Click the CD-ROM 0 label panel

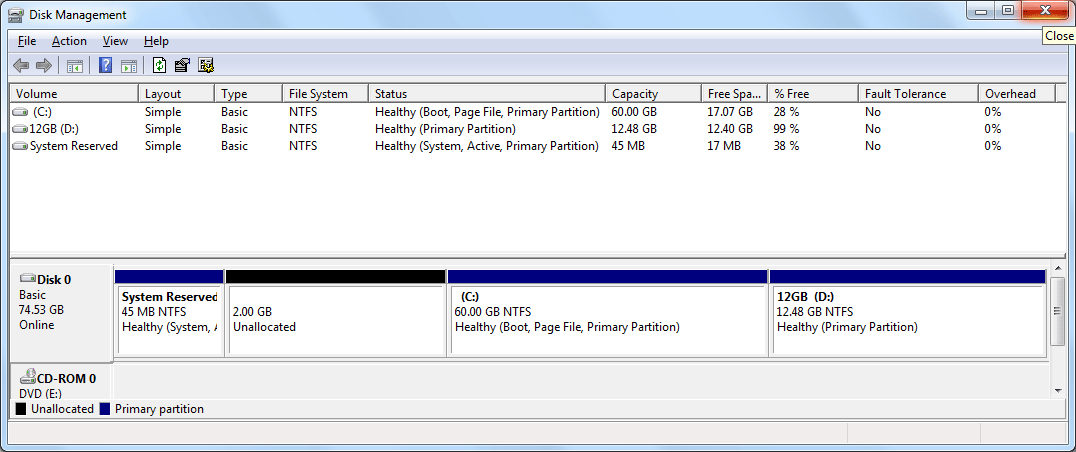point(61,381)
